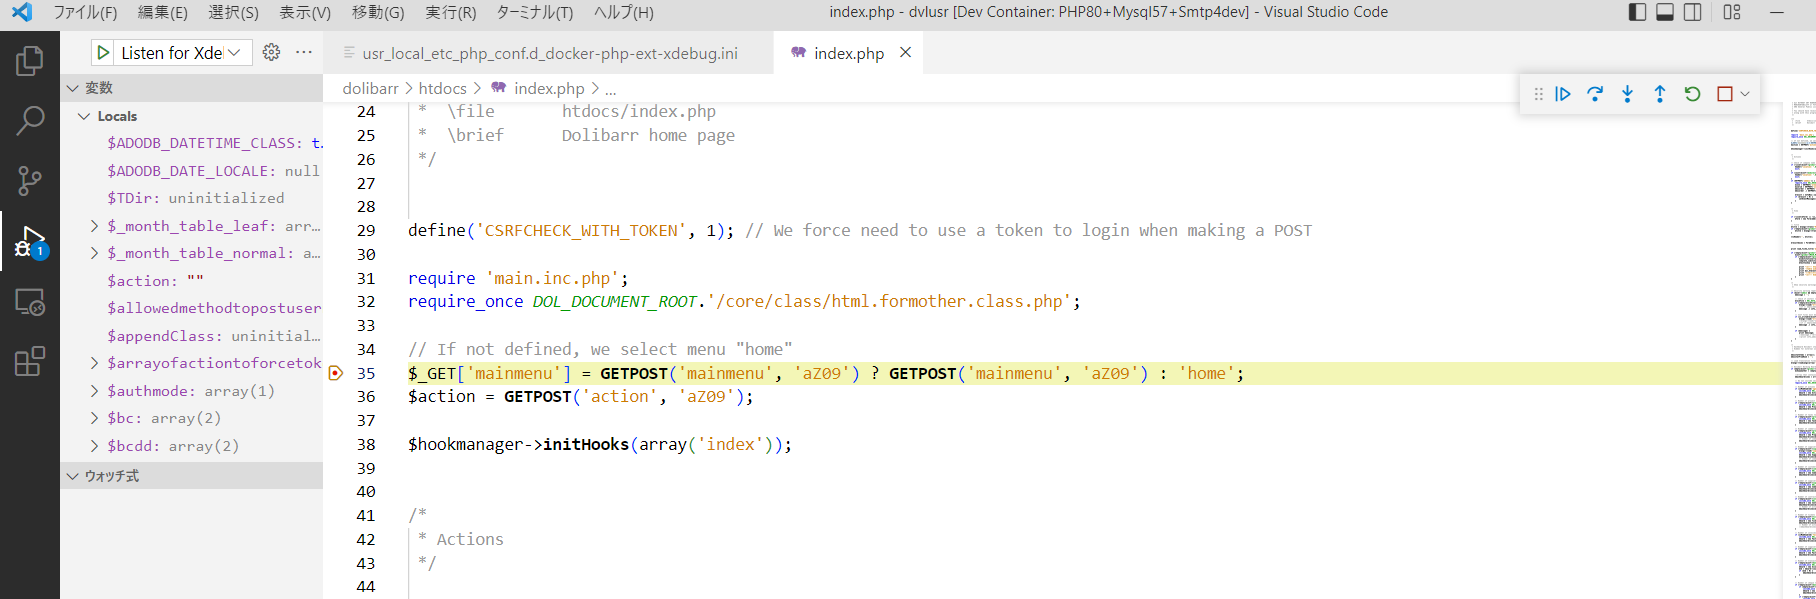Open launch.json via gear icon
The height and width of the screenshot is (599, 1816).
[271, 52]
